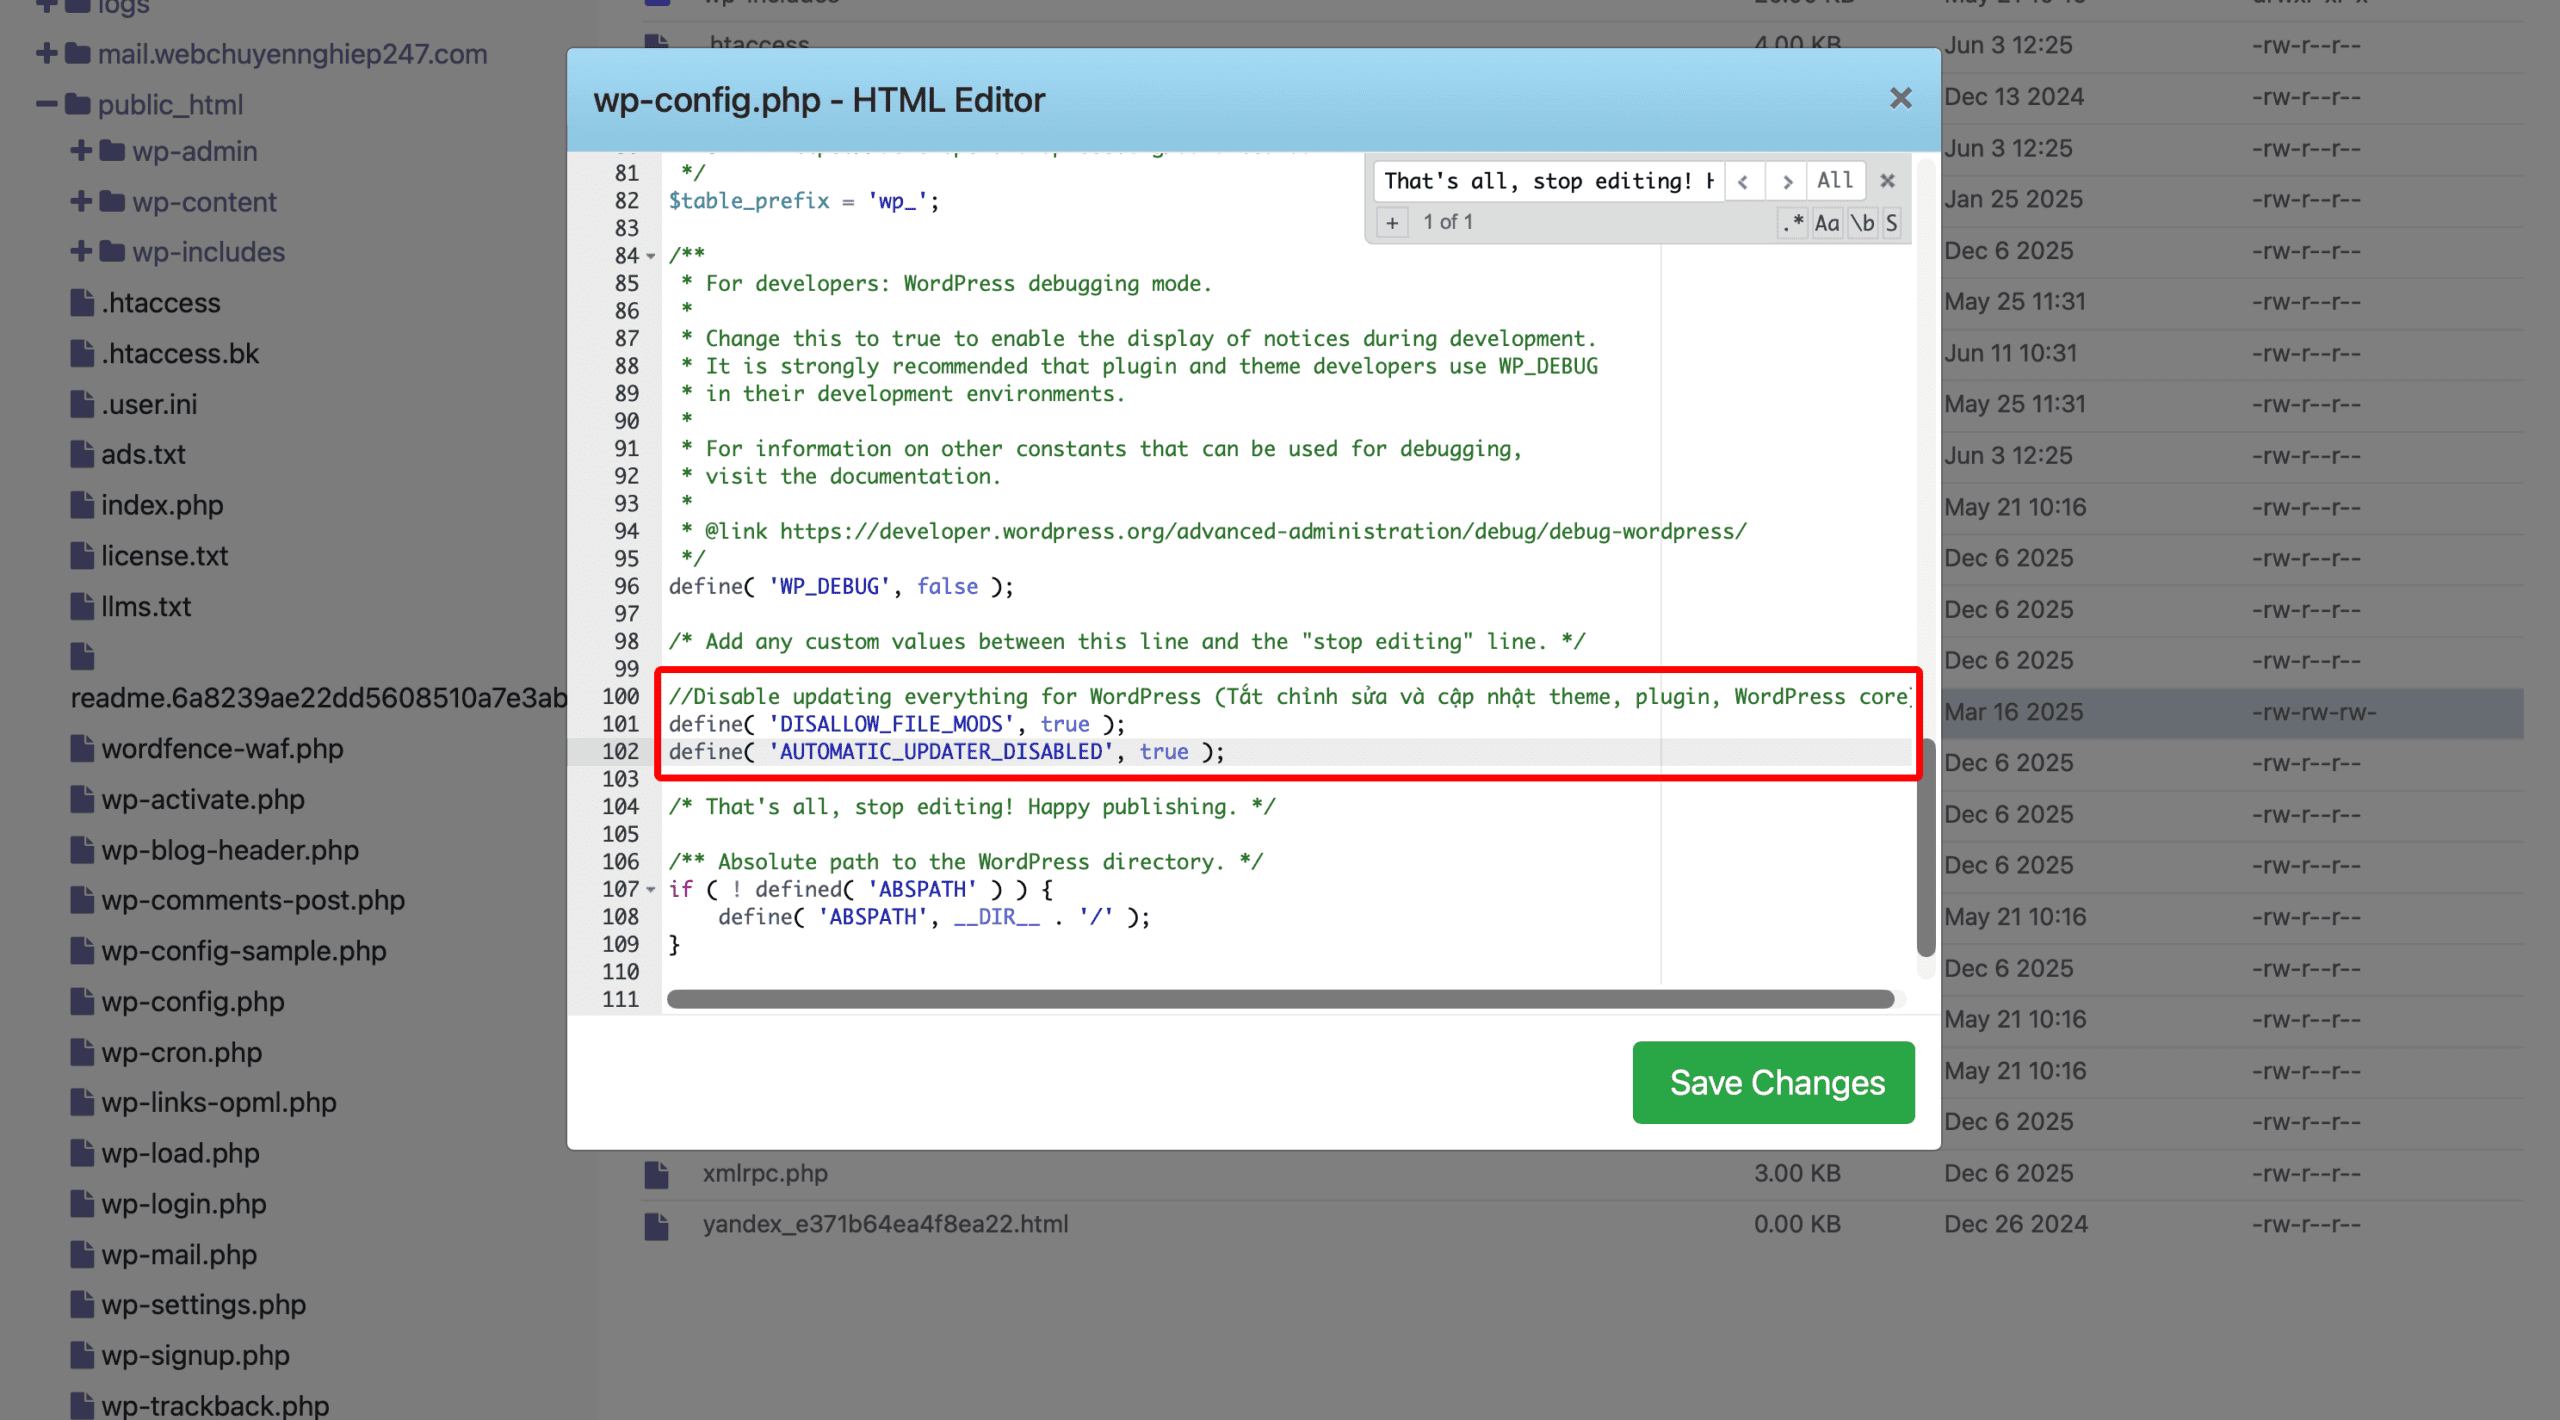Select wp-comments-post.php file icon
This screenshot has width=2560, height=1420.
82,900
